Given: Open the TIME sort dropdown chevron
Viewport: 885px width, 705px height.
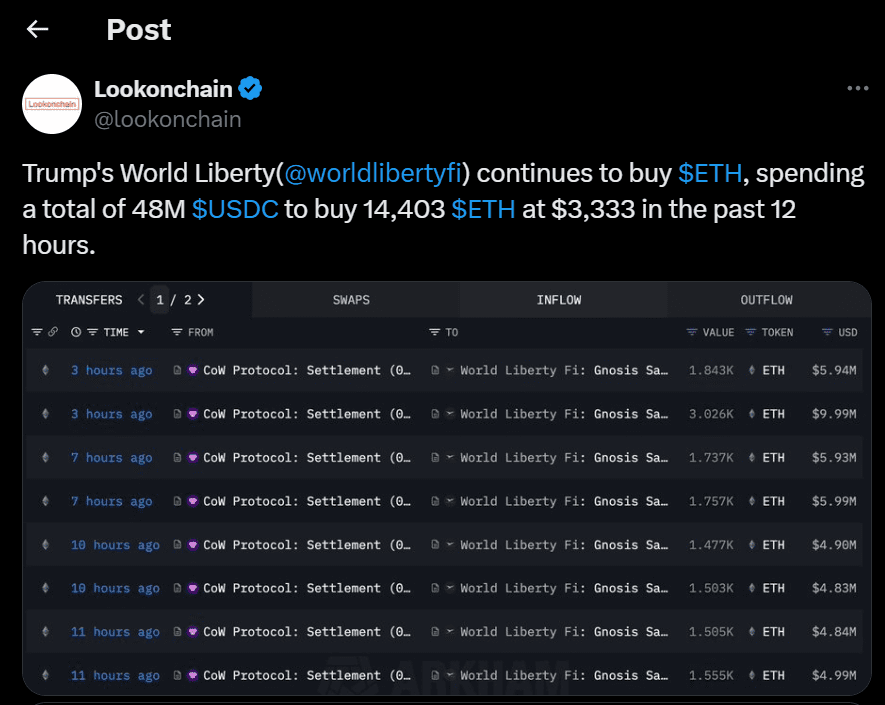Looking at the screenshot, I should point(143,332).
